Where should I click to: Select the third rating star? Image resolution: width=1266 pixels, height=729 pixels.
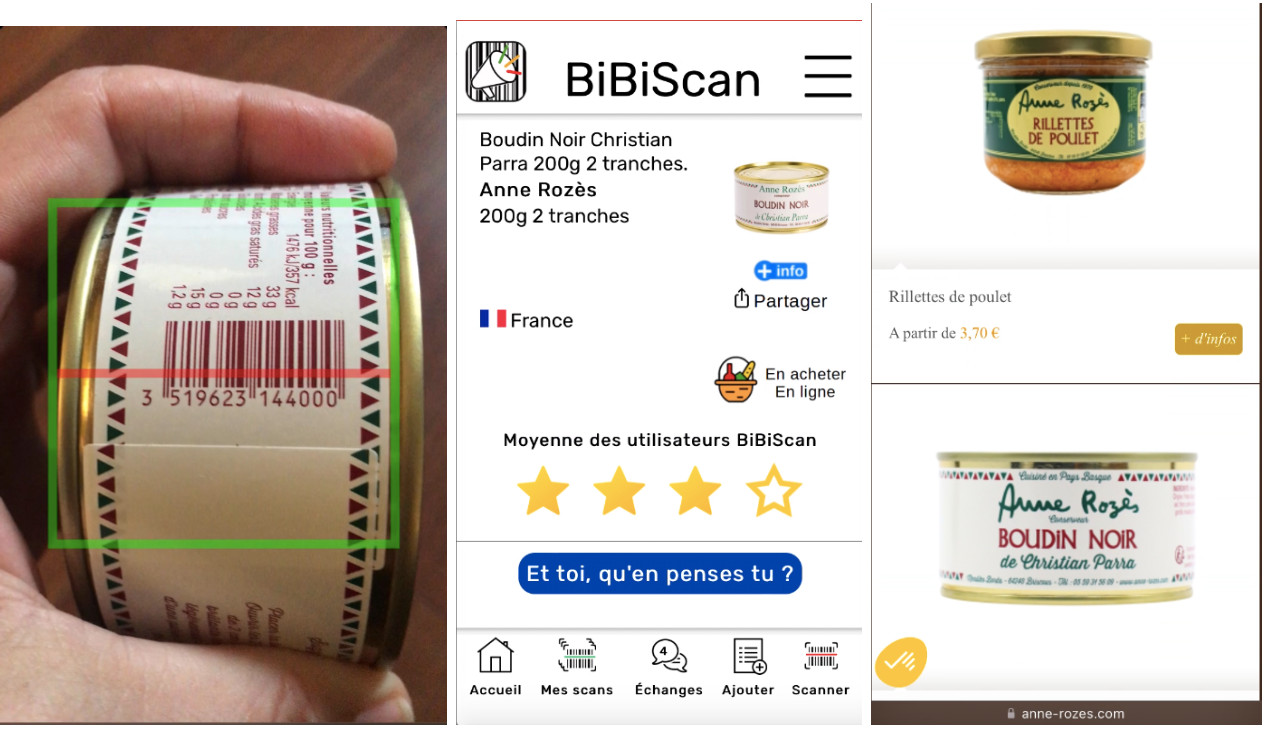tap(695, 491)
